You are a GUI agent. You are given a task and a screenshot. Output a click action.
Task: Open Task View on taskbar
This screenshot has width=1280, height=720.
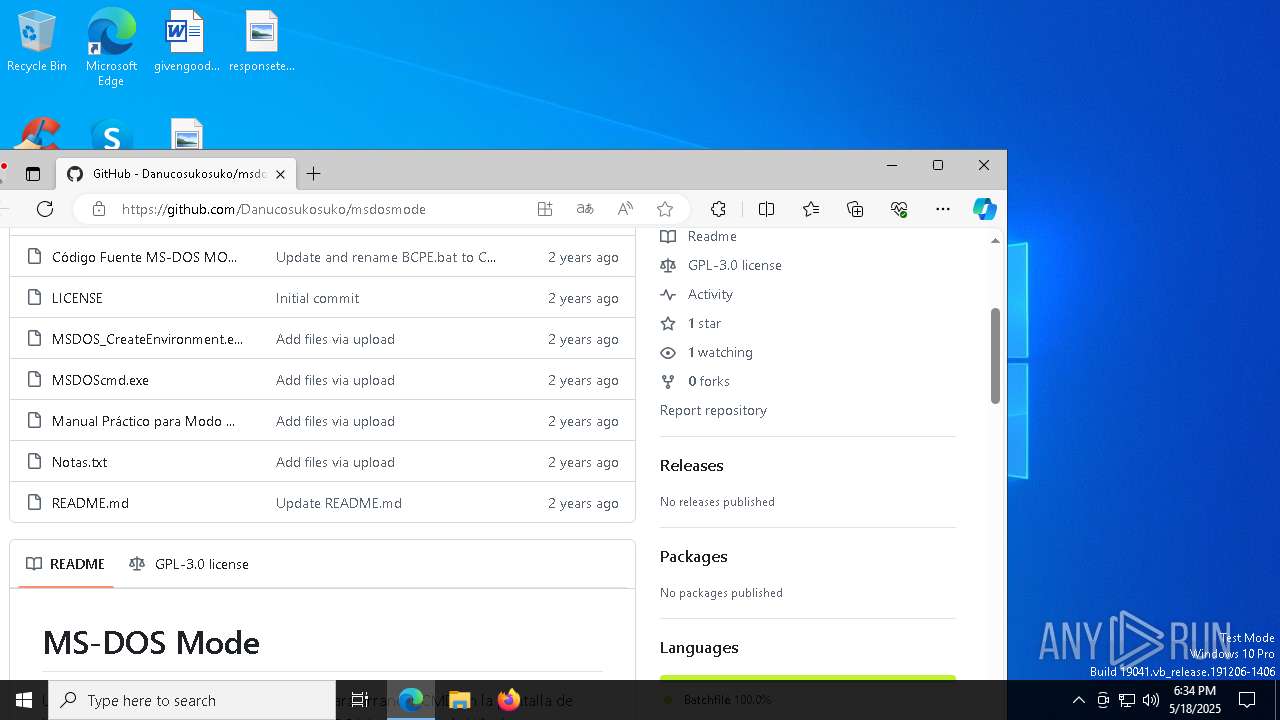pos(360,700)
